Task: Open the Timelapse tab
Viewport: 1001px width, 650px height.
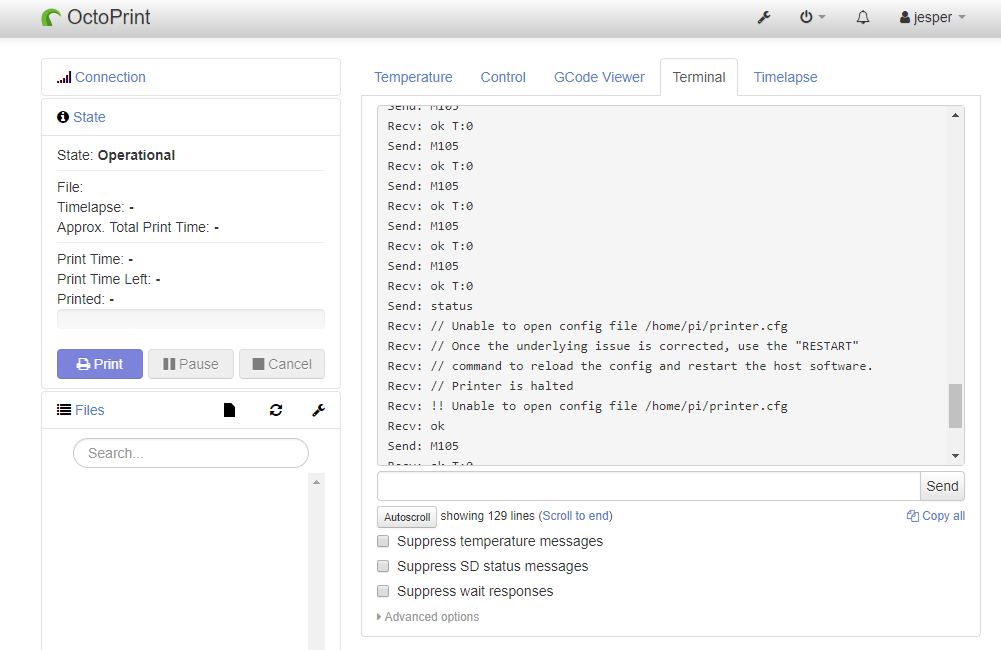Action: pos(785,77)
